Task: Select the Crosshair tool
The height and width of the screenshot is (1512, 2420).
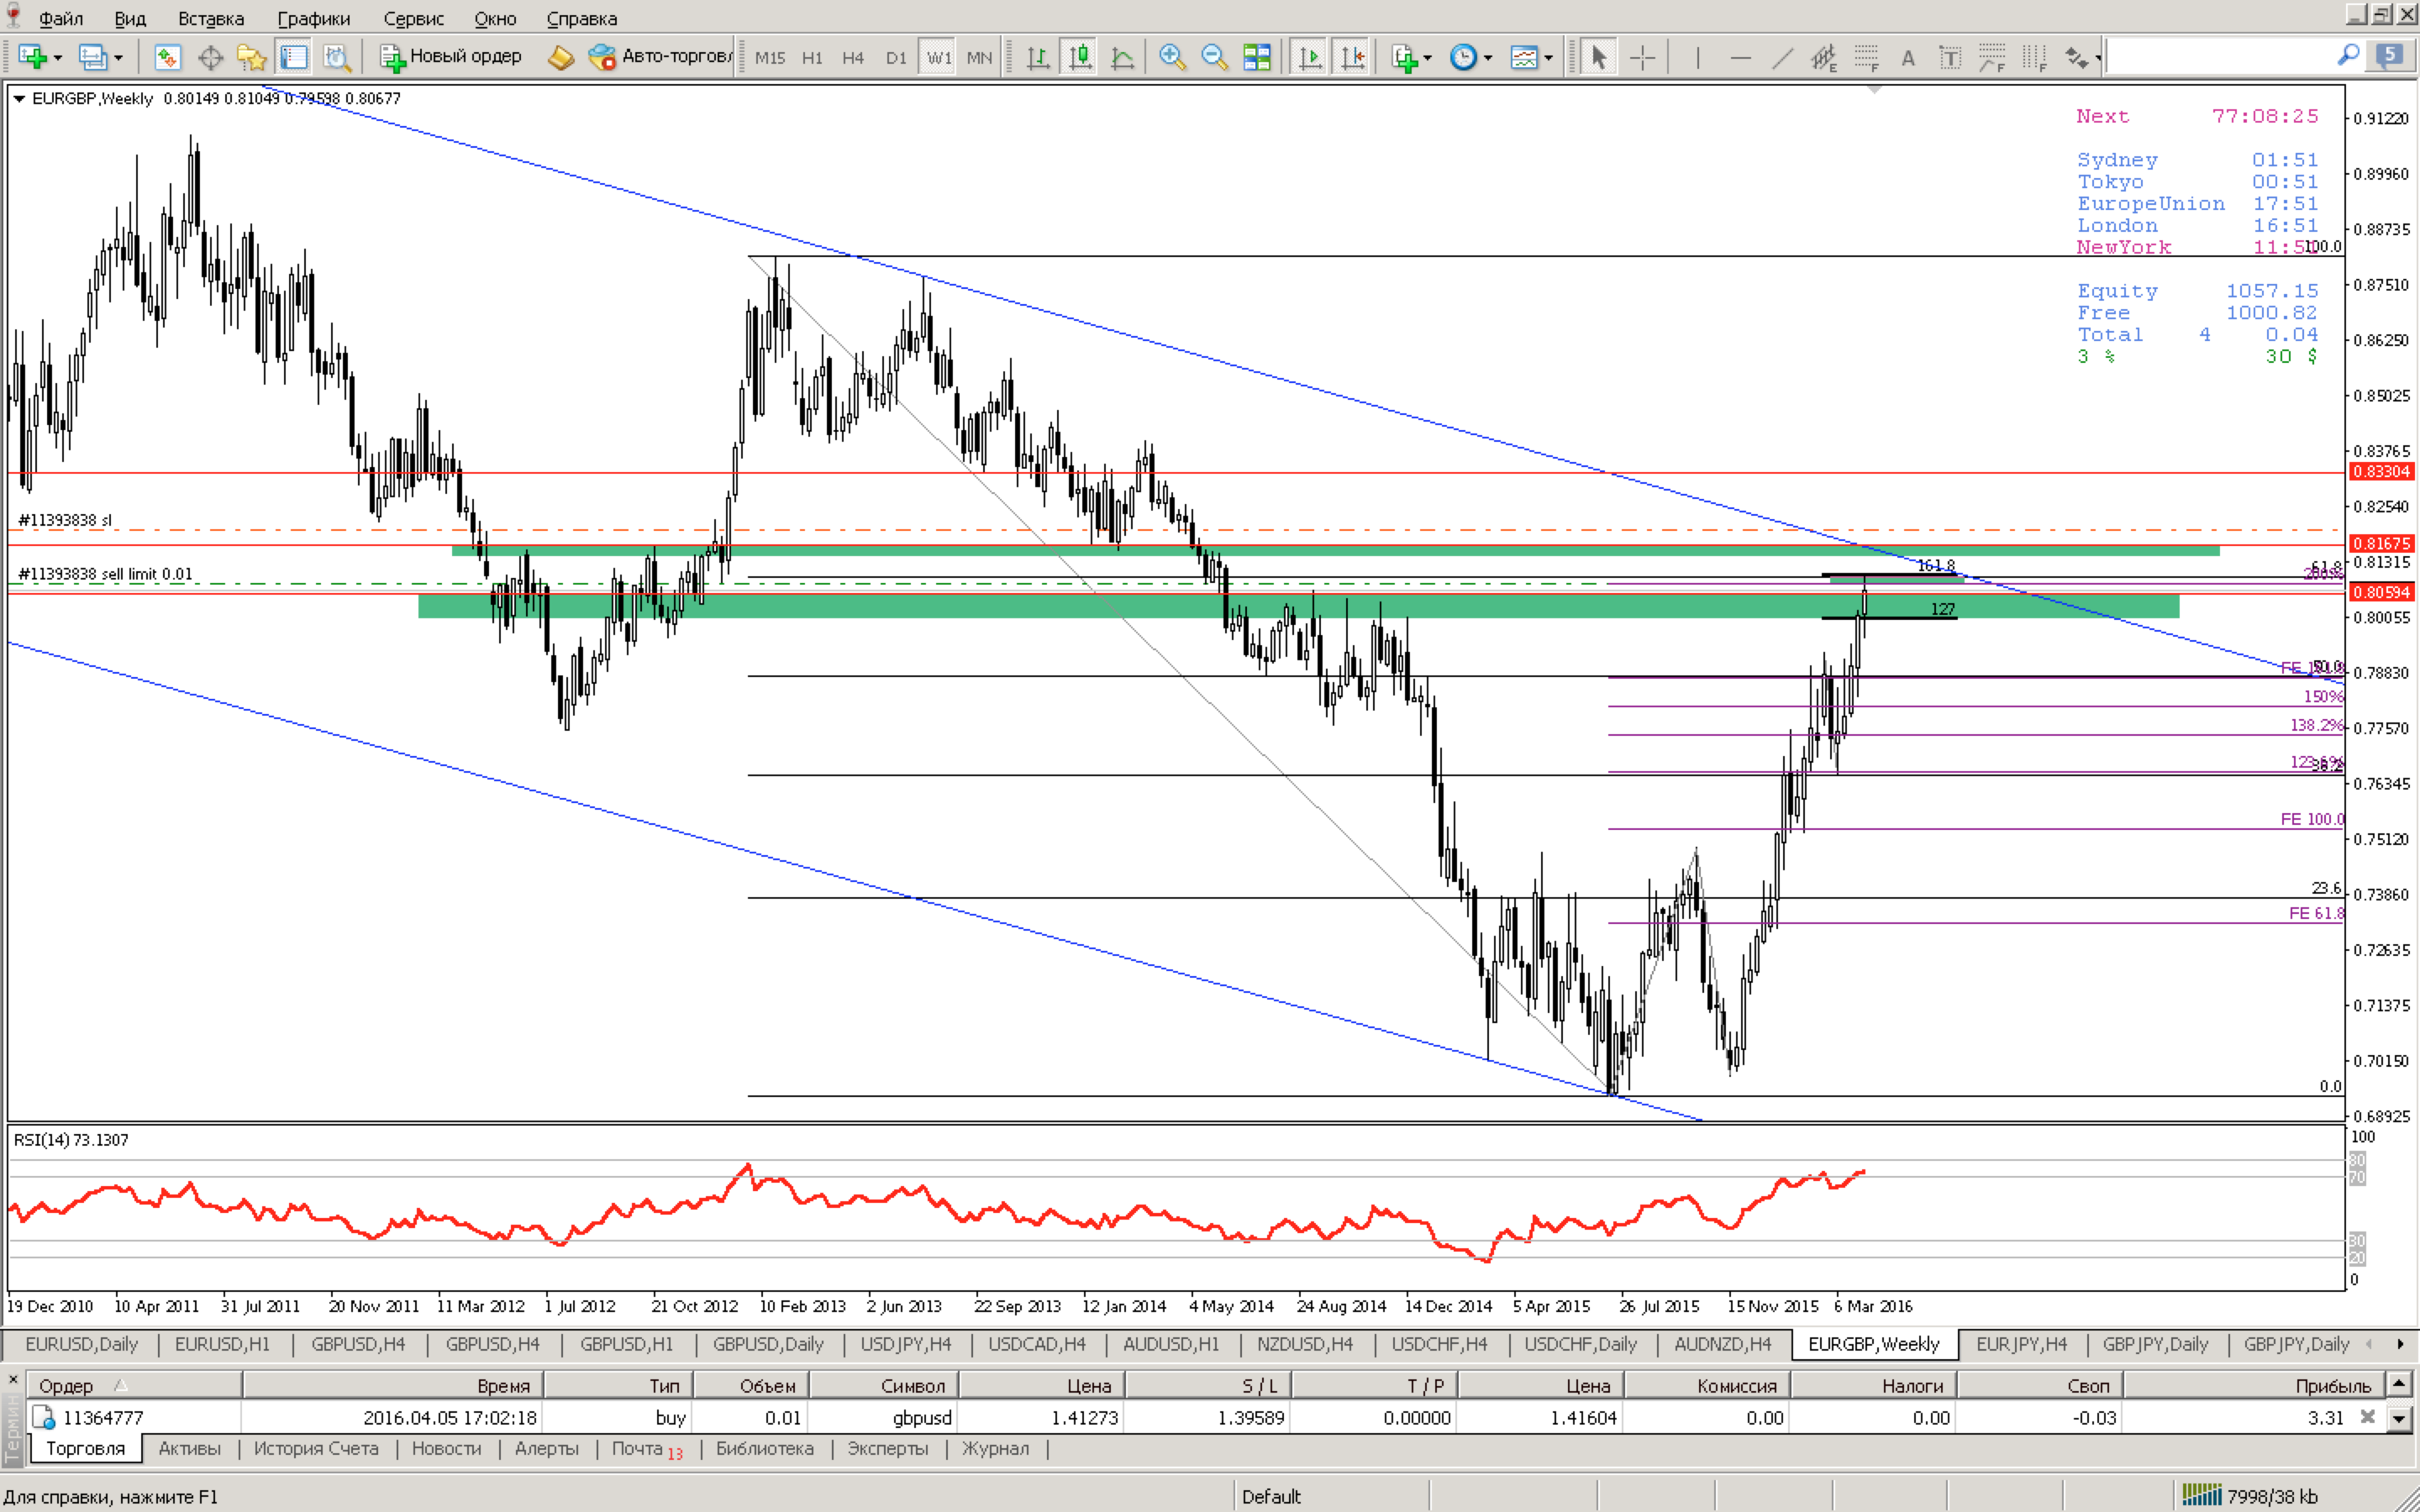Action: [1642, 57]
